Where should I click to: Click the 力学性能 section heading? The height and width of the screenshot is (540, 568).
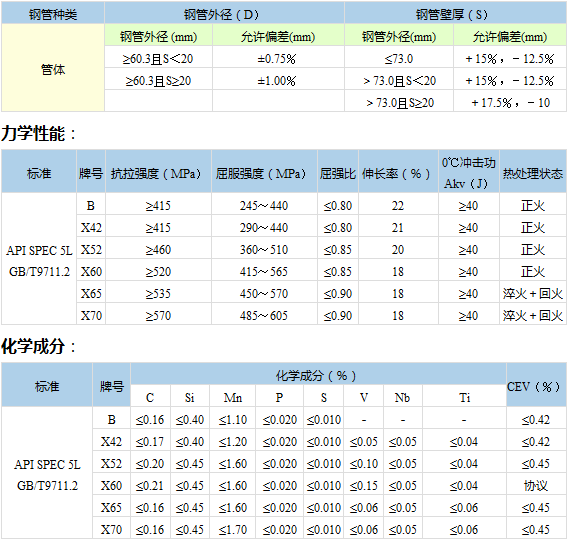pyautogui.click(x=38, y=133)
